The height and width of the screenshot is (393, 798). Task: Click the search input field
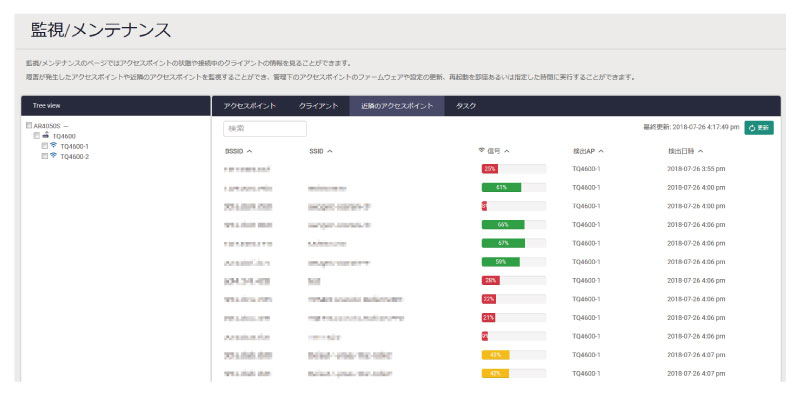(265, 129)
